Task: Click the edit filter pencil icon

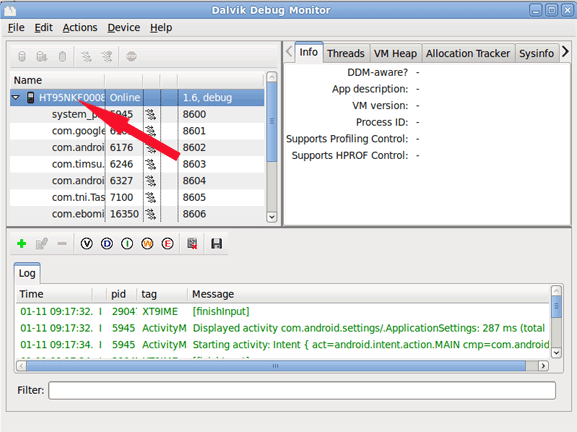Action: click(x=42, y=244)
